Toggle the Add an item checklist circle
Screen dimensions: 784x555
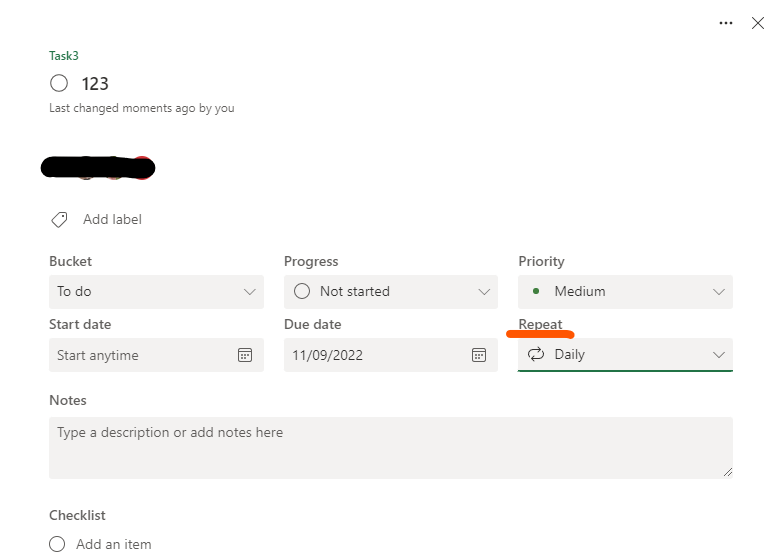coord(57,544)
